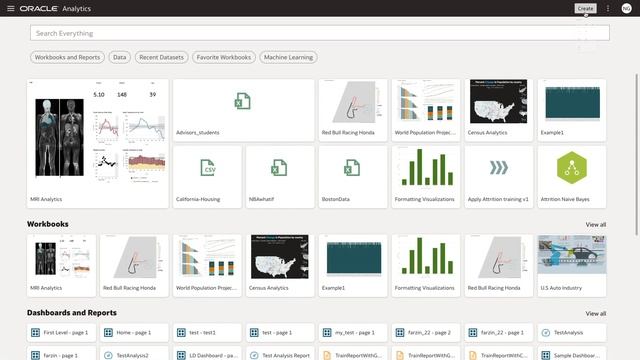Click the dashboard icon beside farzin_22 - page 1
Viewport: 640px width, 360px height.
tap(473, 333)
